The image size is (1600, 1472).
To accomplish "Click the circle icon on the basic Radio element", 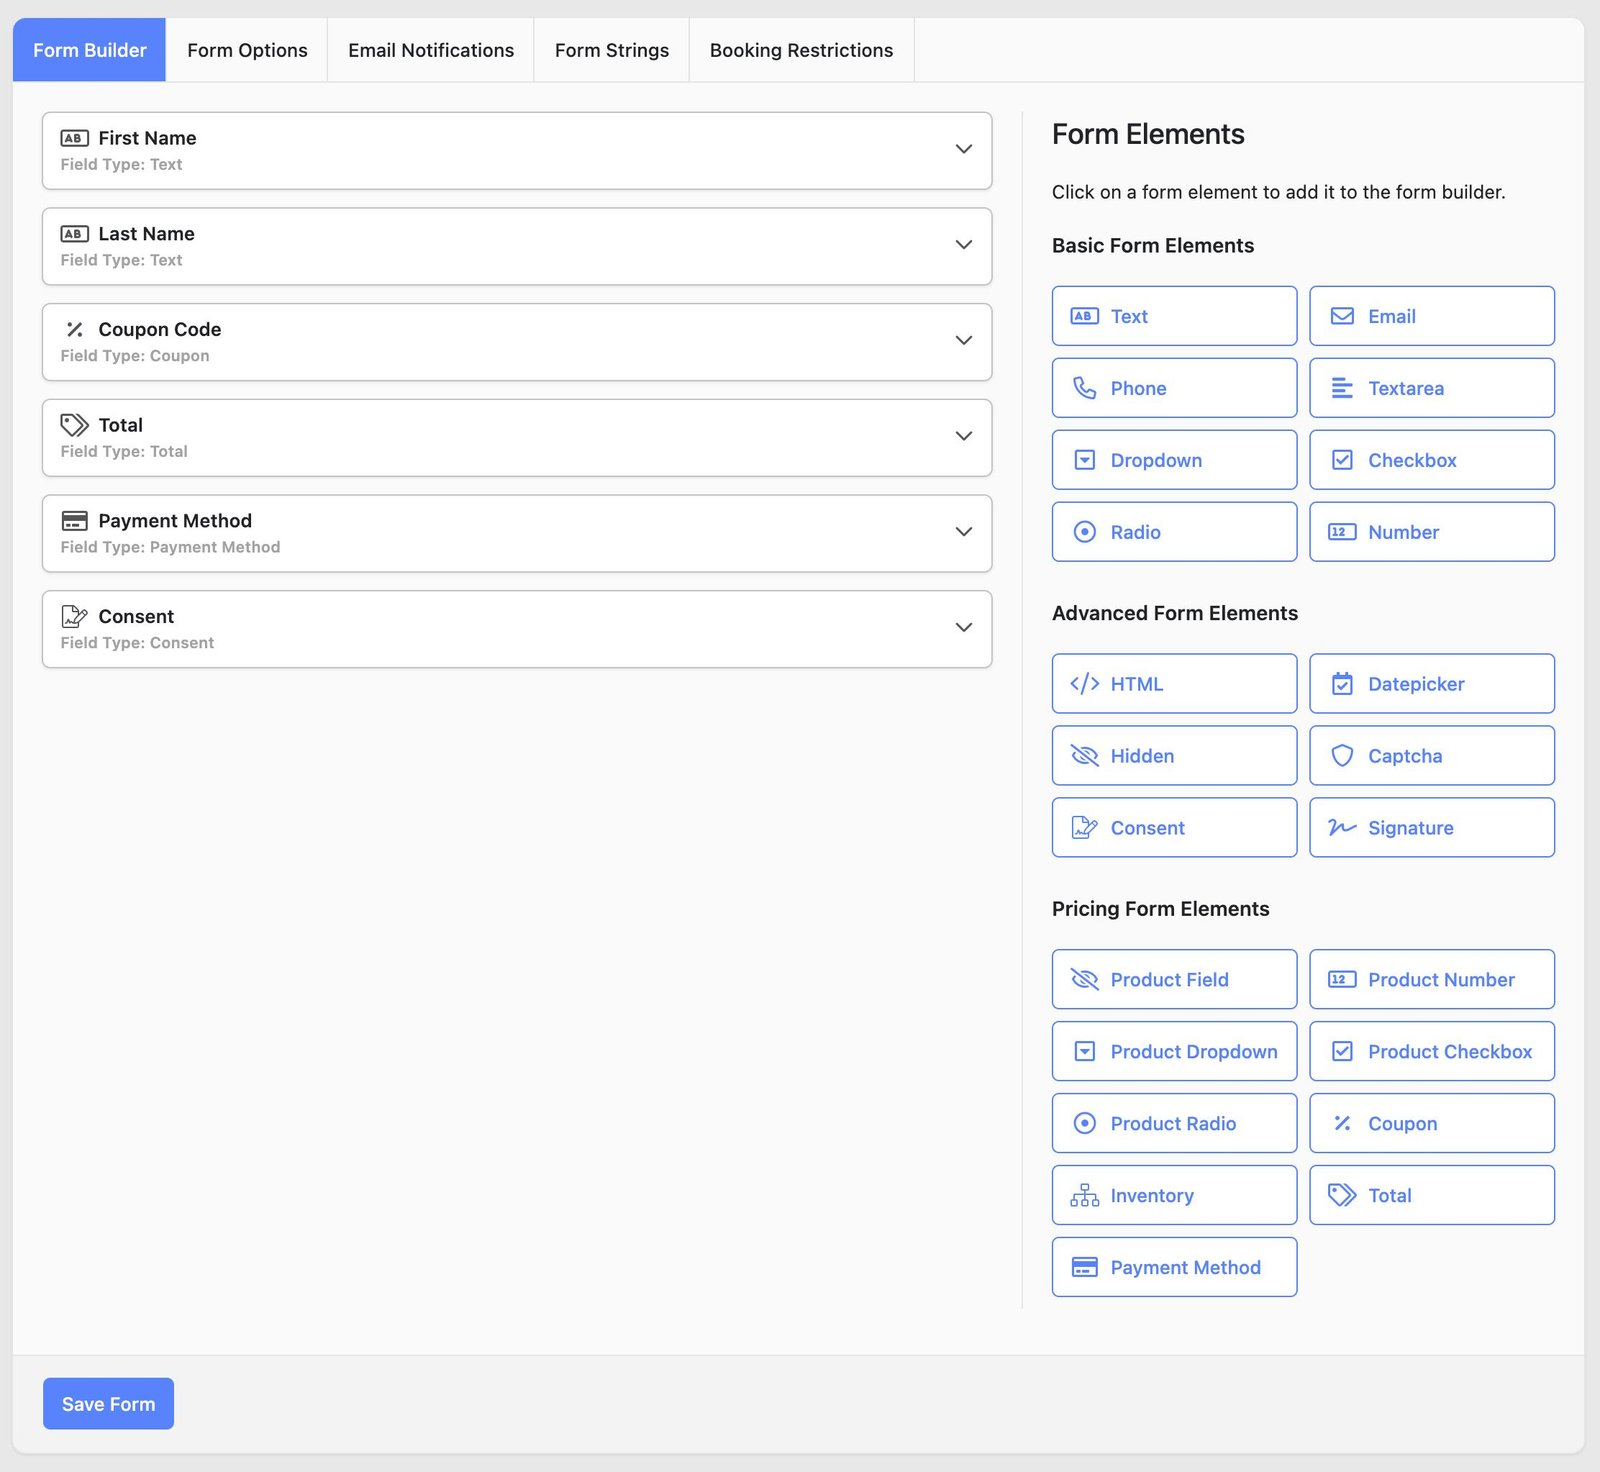I will click(1084, 532).
